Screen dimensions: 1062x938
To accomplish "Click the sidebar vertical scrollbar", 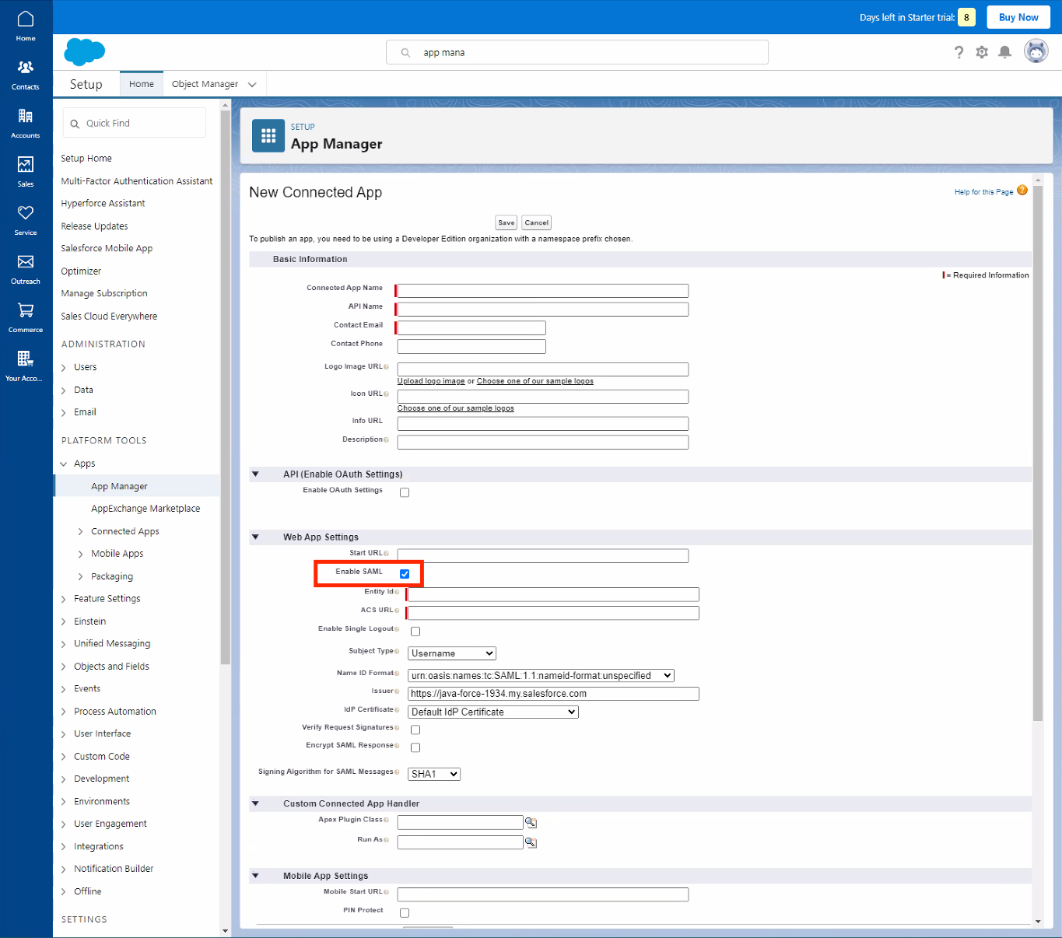I will coord(226,386).
